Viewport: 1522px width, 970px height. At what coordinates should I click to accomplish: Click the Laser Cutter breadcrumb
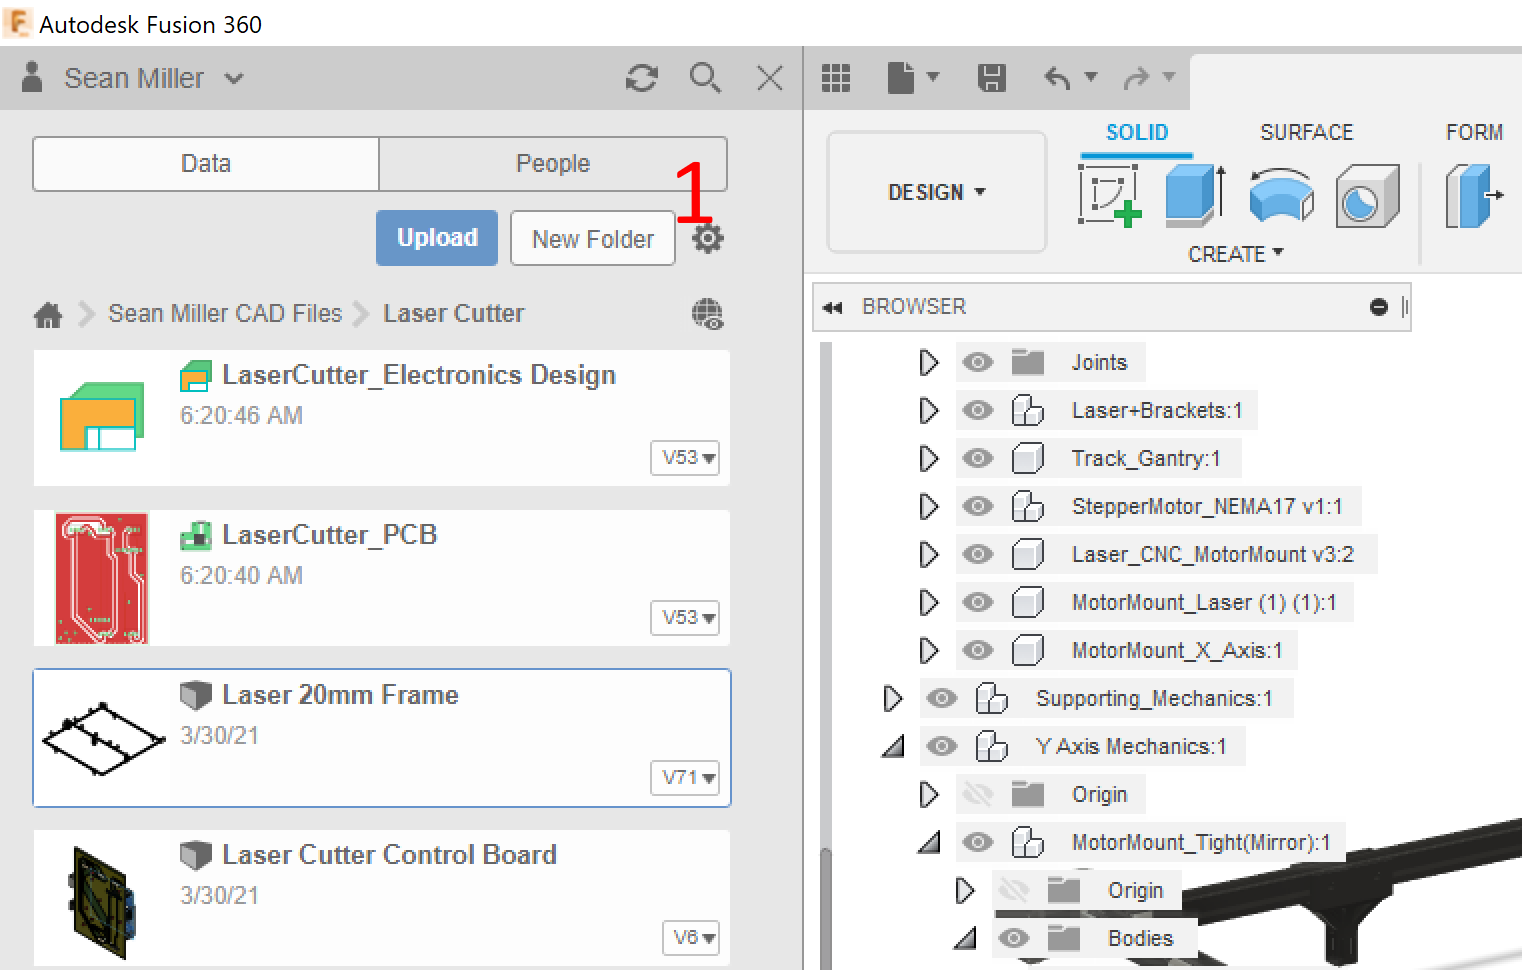[x=454, y=313]
